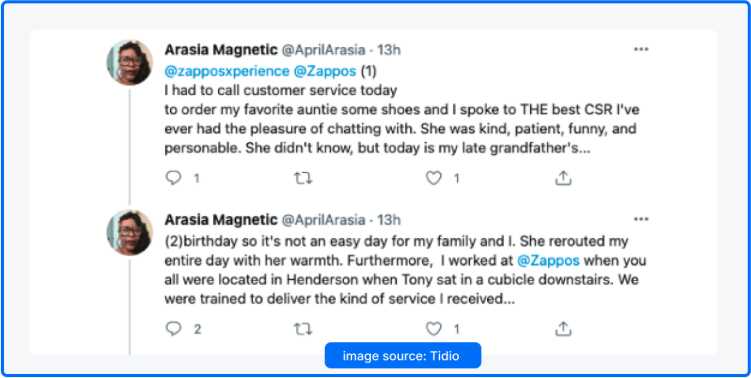Screen dimensions: 751x378
Task: Open profile avatar on second tweet
Action: click(x=129, y=232)
